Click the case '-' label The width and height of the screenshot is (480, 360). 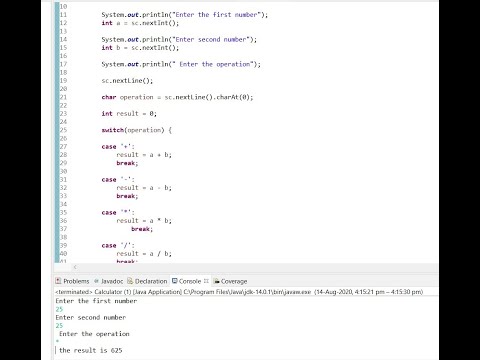pos(118,180)
